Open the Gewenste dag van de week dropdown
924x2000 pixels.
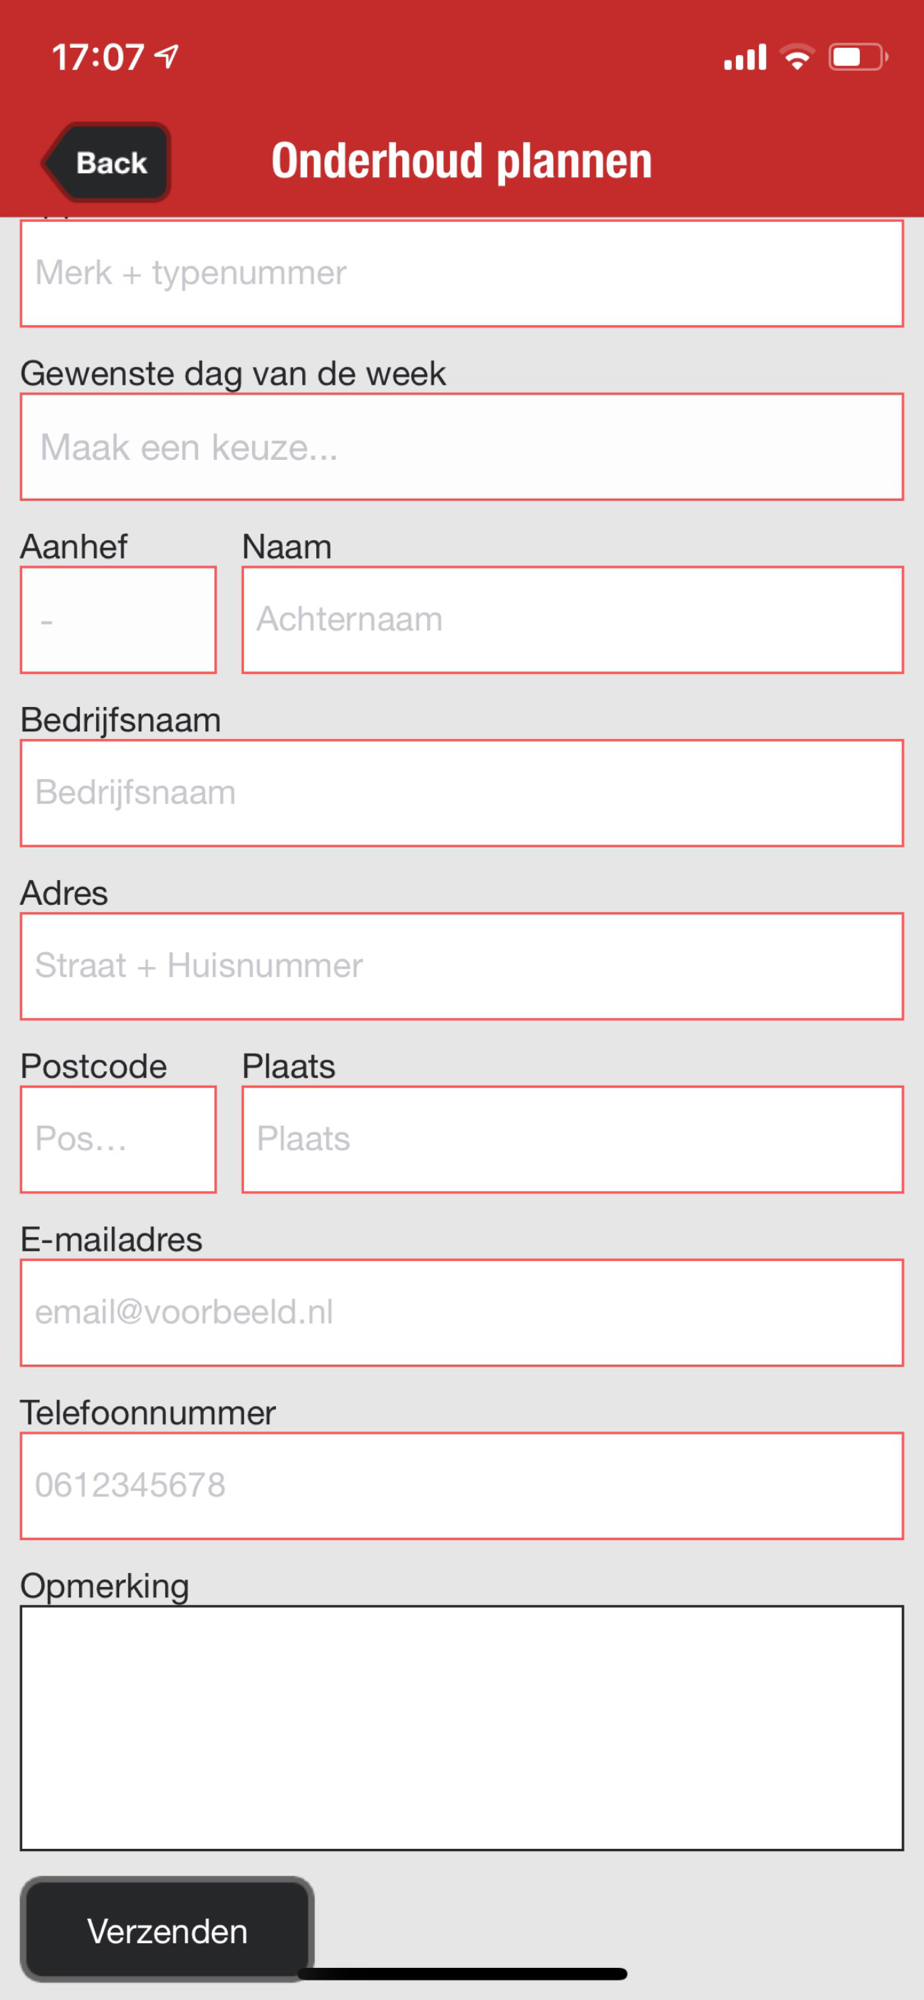click(461, 447)
